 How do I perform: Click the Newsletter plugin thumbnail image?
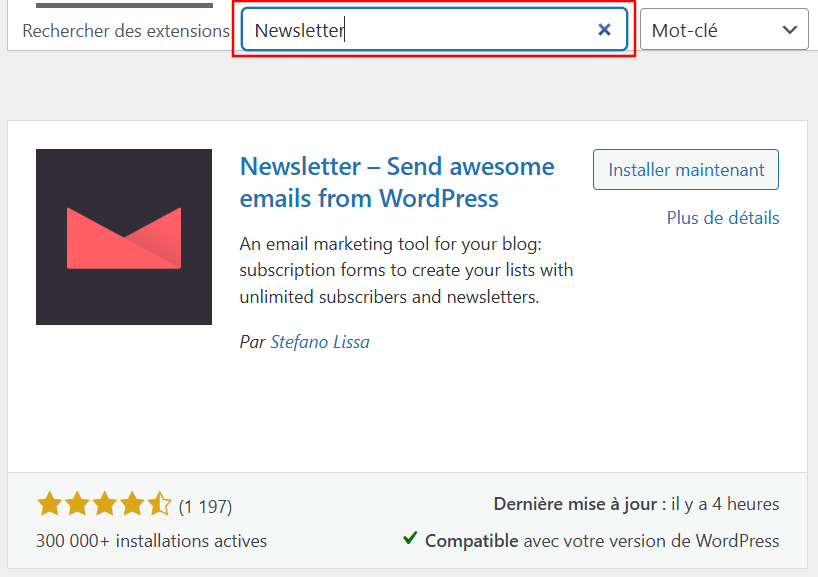point(123,236)
